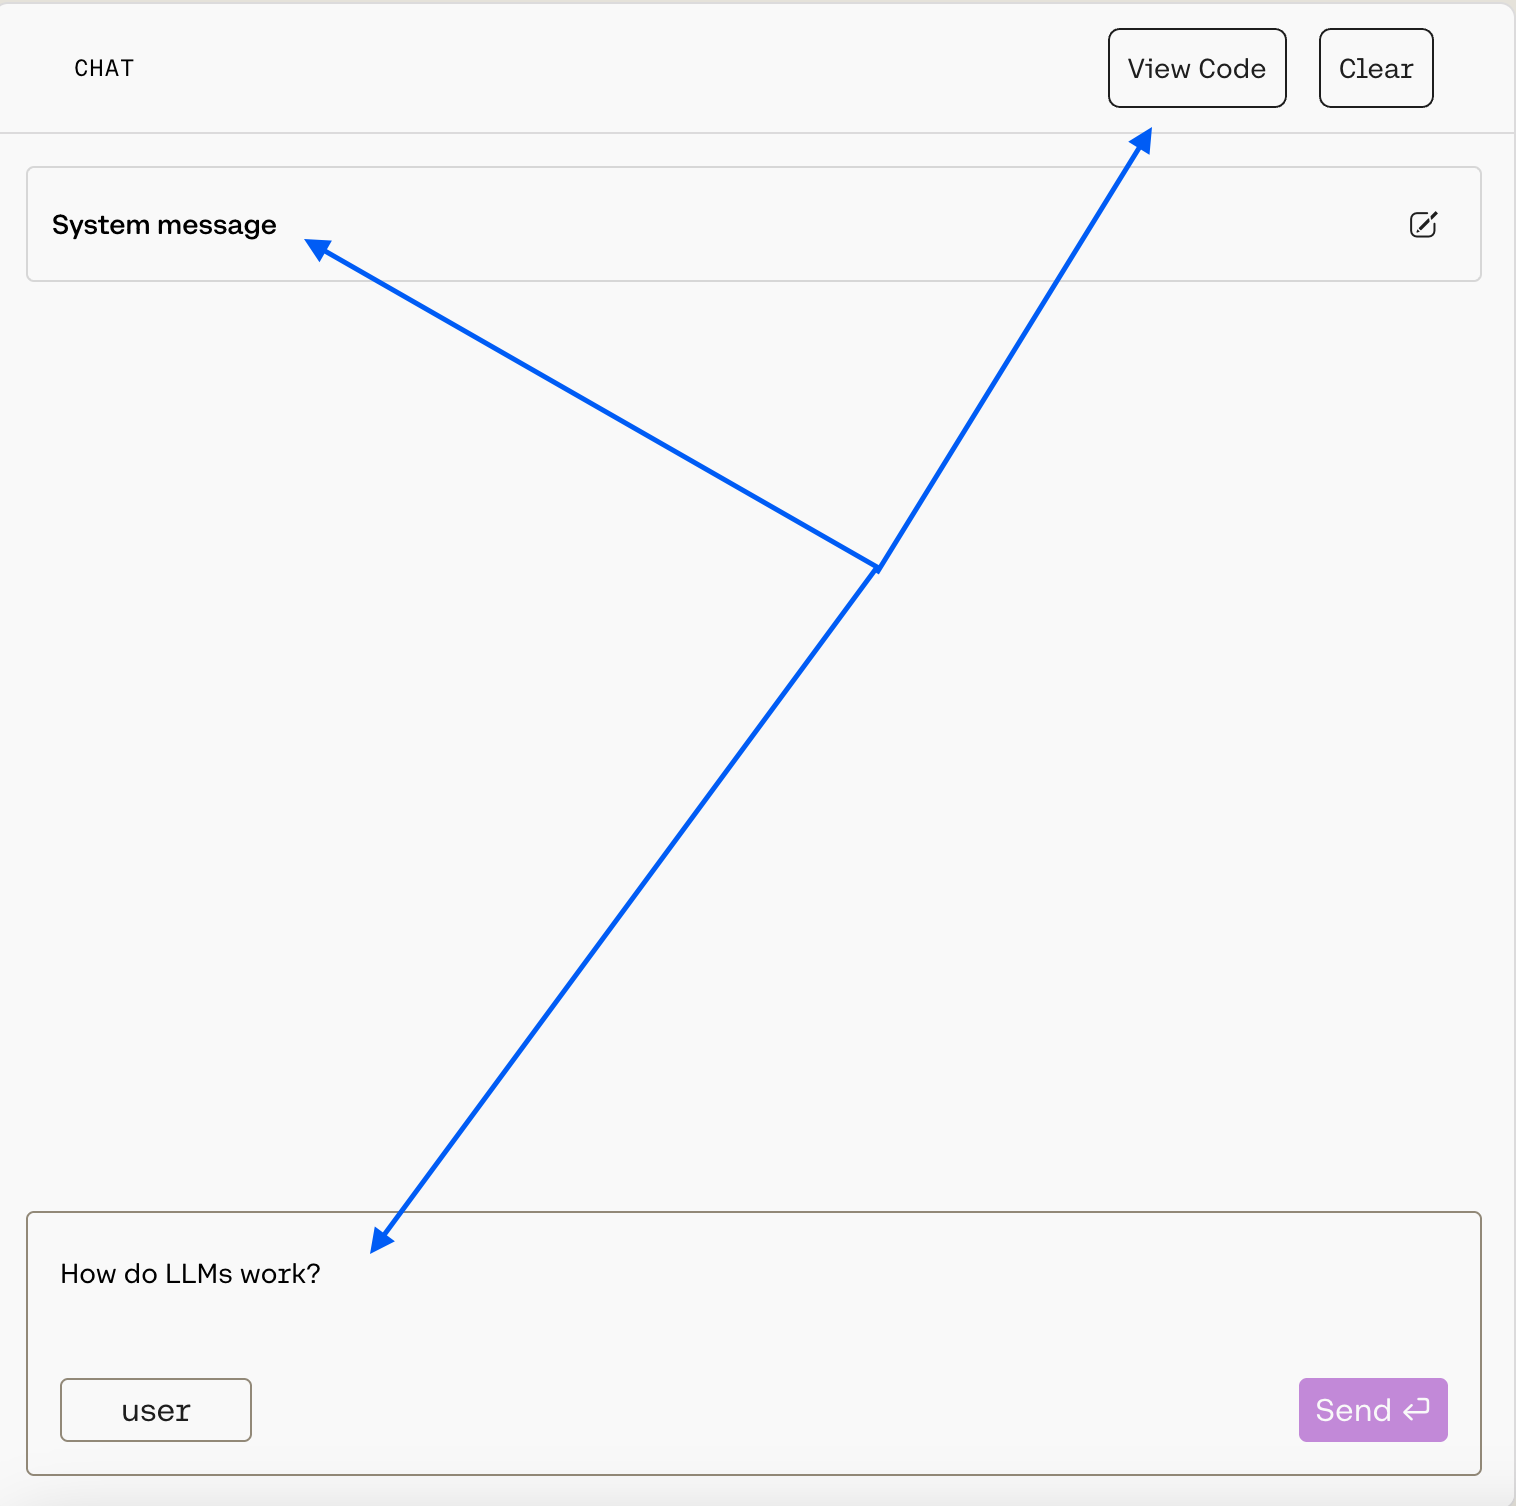Send the message
Viewport: 1516px width, 1506px height.
click(1372, 1410)
